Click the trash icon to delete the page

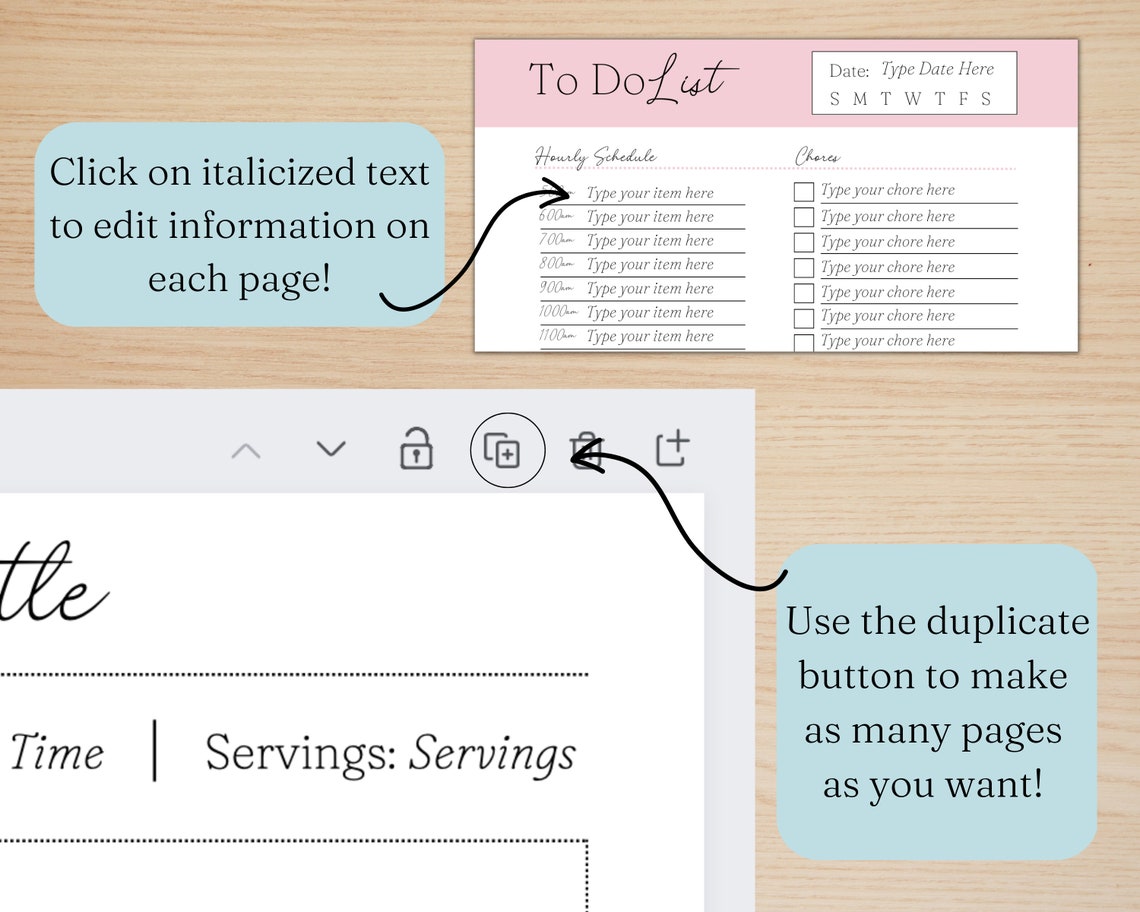coord(586,449)
